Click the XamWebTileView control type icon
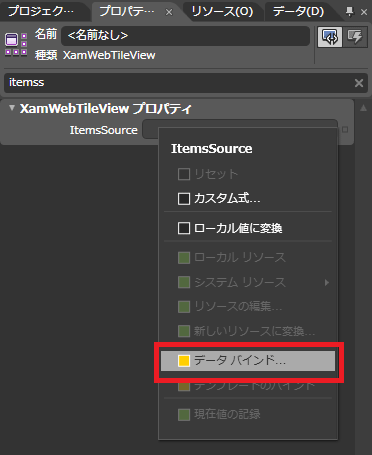Image resolution: width=372 pixels, height=455 pixels. 16,44
